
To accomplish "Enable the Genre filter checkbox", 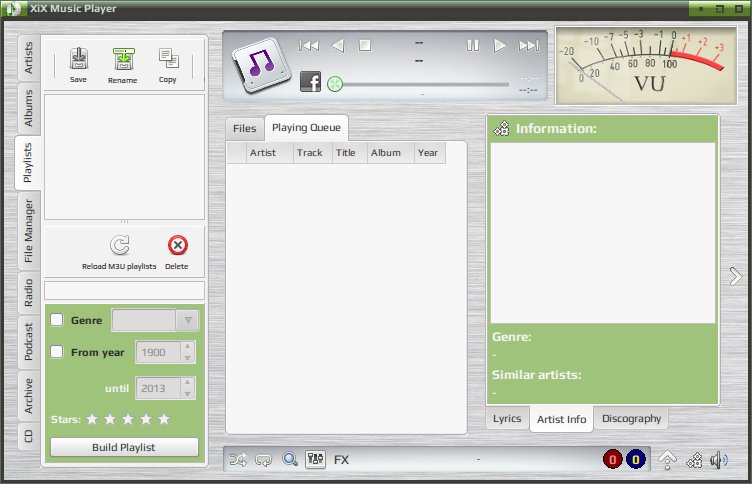I will (x=57, y=319).
